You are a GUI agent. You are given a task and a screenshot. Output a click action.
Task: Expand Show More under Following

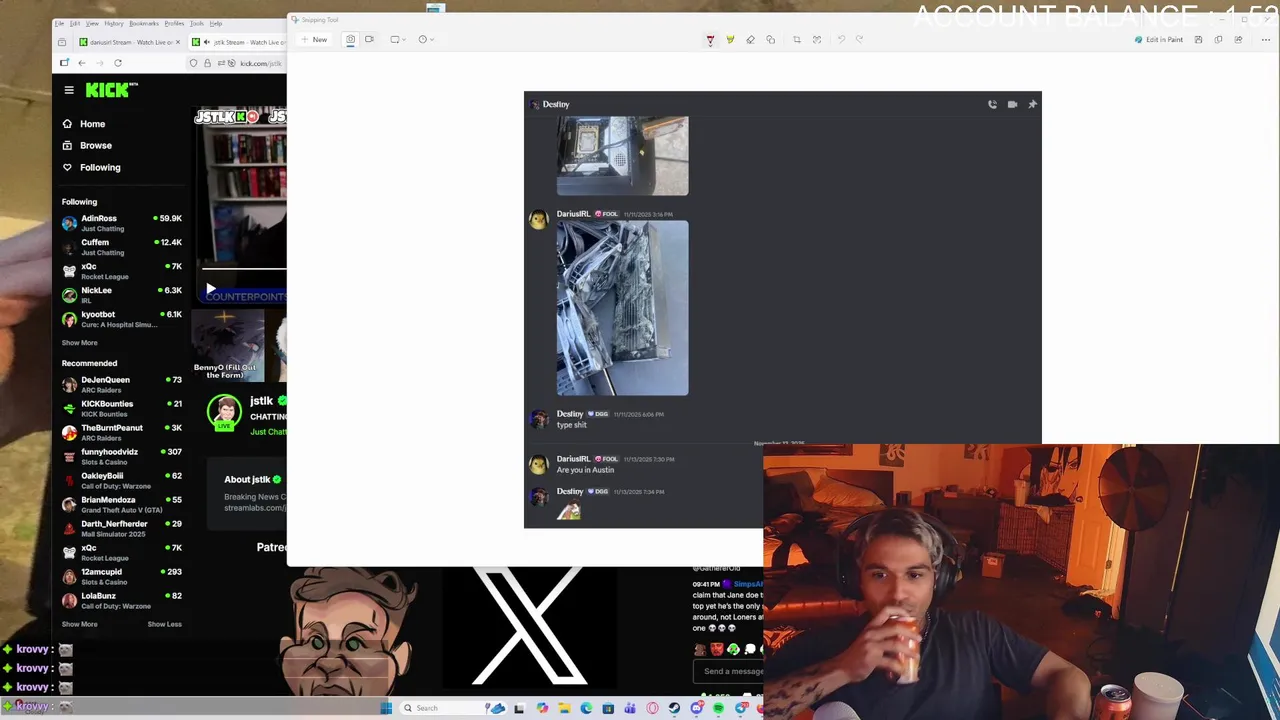pyautogui.click(x=80, y=343)
